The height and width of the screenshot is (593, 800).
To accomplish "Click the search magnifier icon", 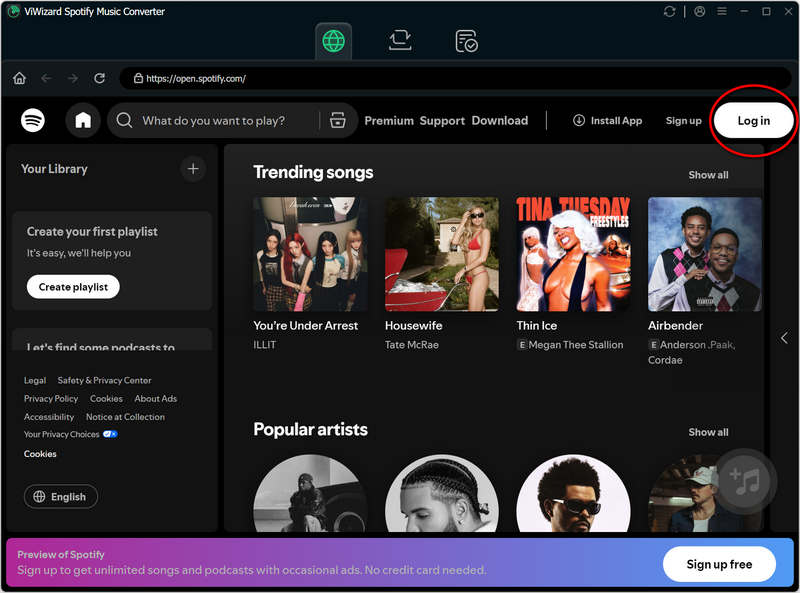I will tap(124, 120).
